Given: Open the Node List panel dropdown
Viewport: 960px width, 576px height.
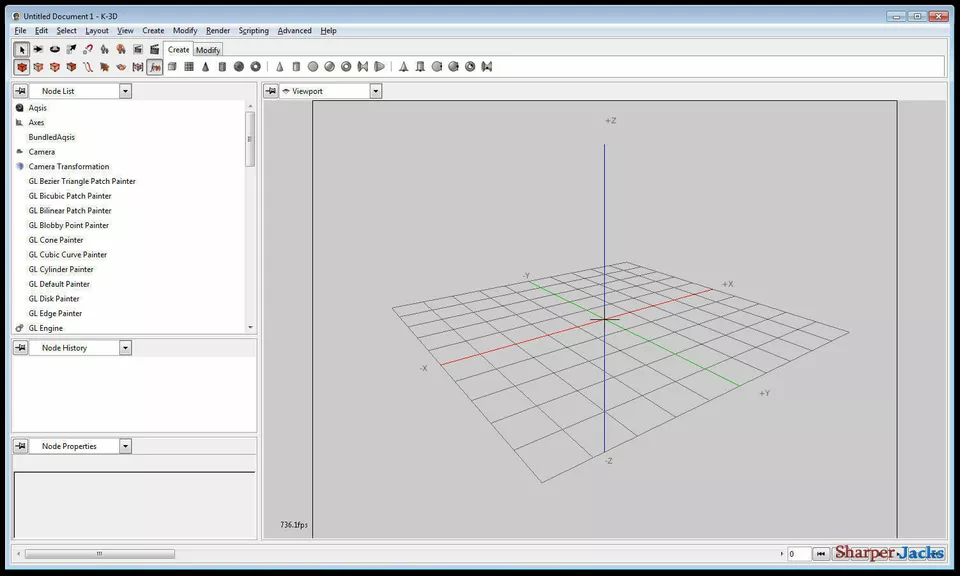Looking at the screenshot, I should (x=126, y=91).
